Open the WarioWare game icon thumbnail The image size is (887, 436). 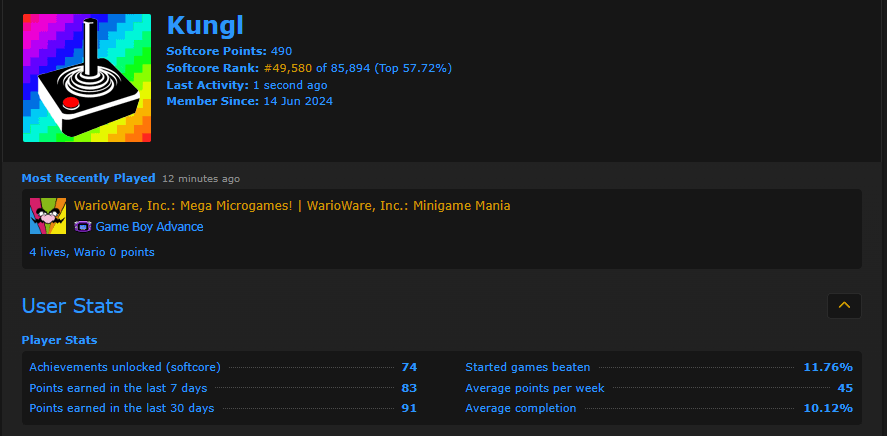[x=48, y=216]
